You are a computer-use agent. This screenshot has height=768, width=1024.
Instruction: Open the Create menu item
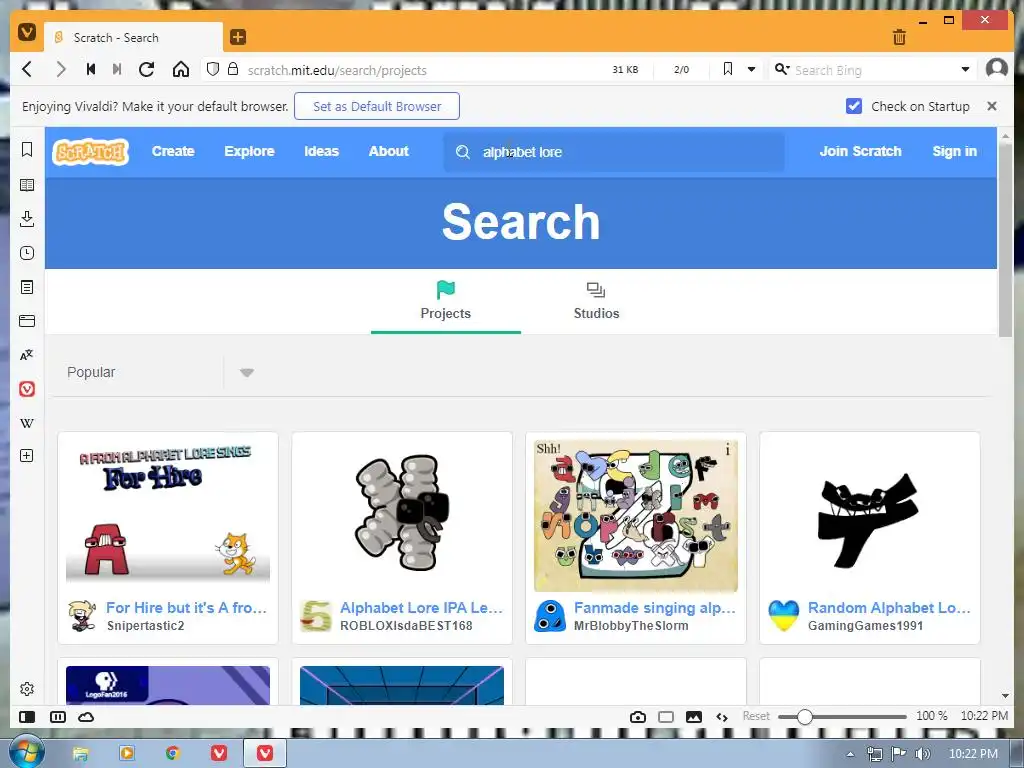click(173, 152)
